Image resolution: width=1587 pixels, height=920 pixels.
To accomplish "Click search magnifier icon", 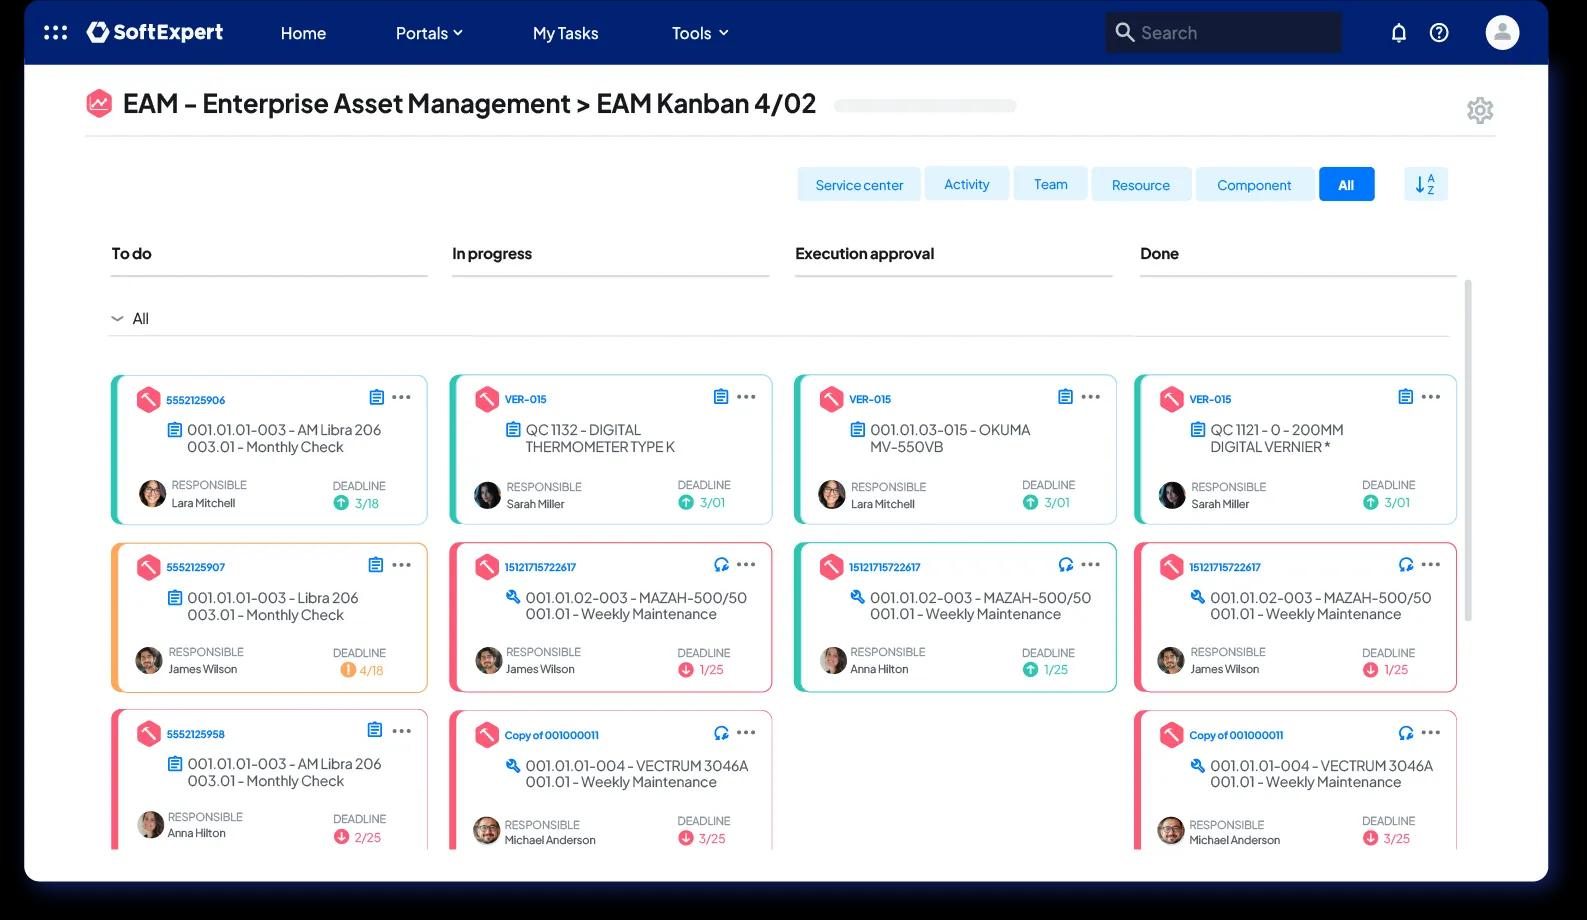I will click(1124, 32).
